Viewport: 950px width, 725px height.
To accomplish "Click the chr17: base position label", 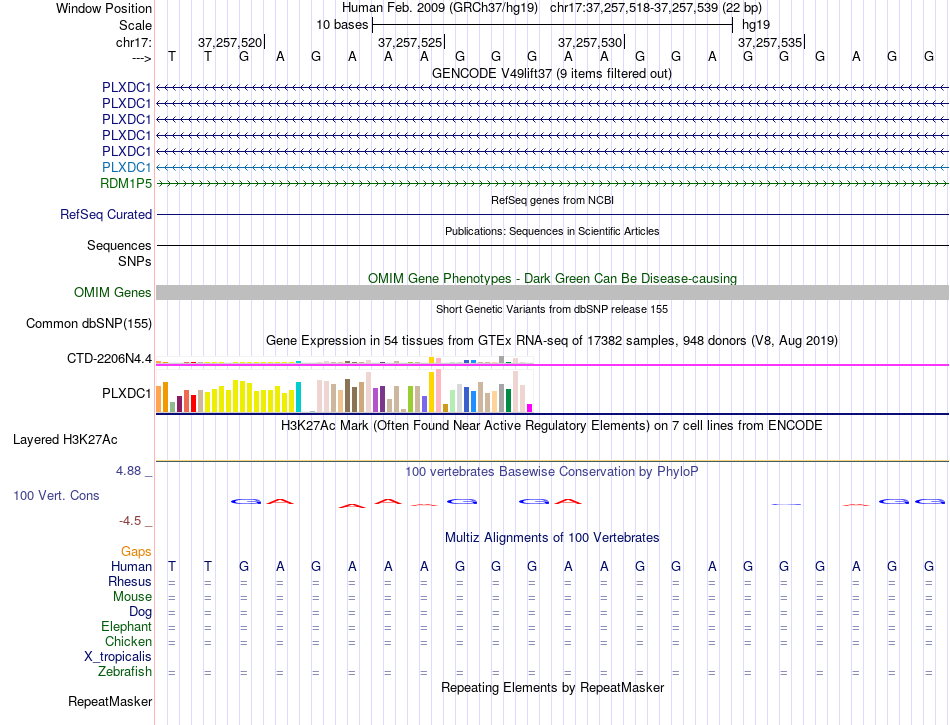I will (x=134, y=42).
